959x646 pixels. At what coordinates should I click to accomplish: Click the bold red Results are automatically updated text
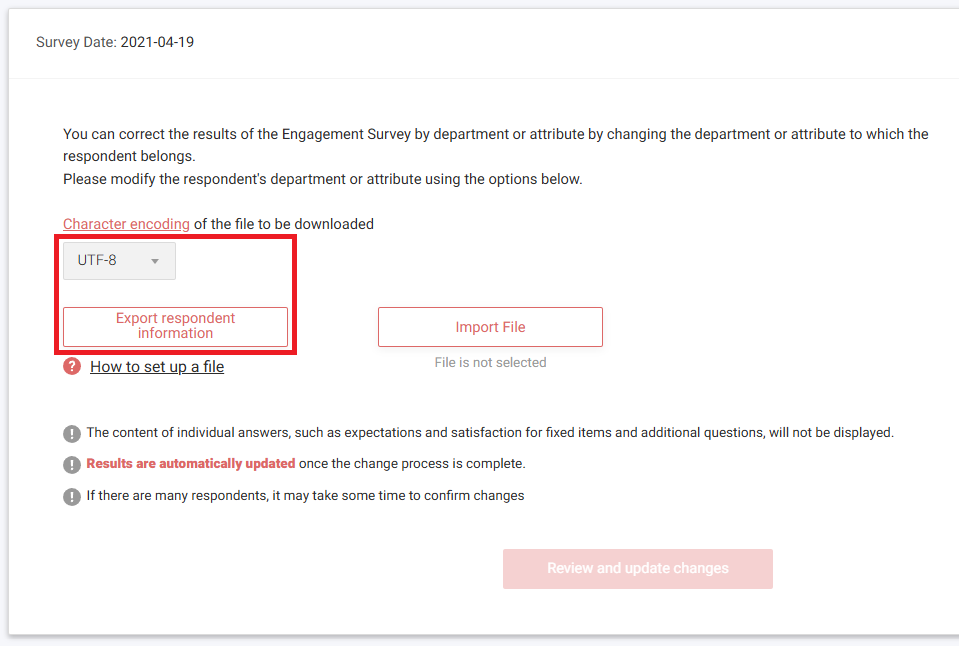point(190,464)
